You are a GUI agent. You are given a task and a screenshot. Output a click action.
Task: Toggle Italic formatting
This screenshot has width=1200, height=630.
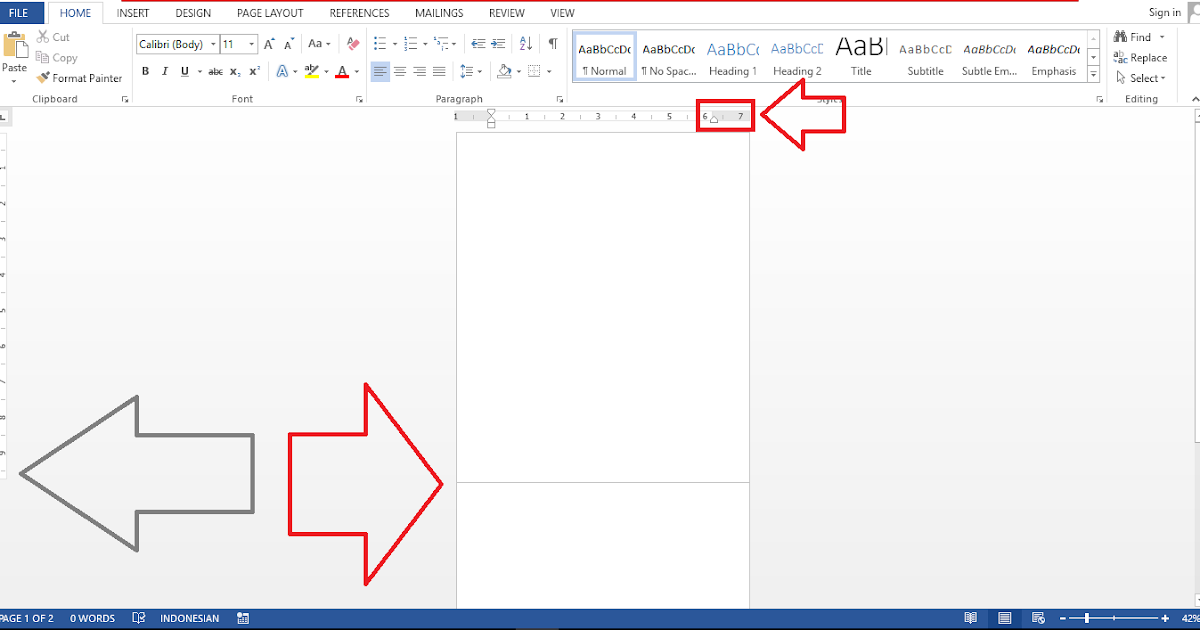pyautogui.click(x=165, y=71)
